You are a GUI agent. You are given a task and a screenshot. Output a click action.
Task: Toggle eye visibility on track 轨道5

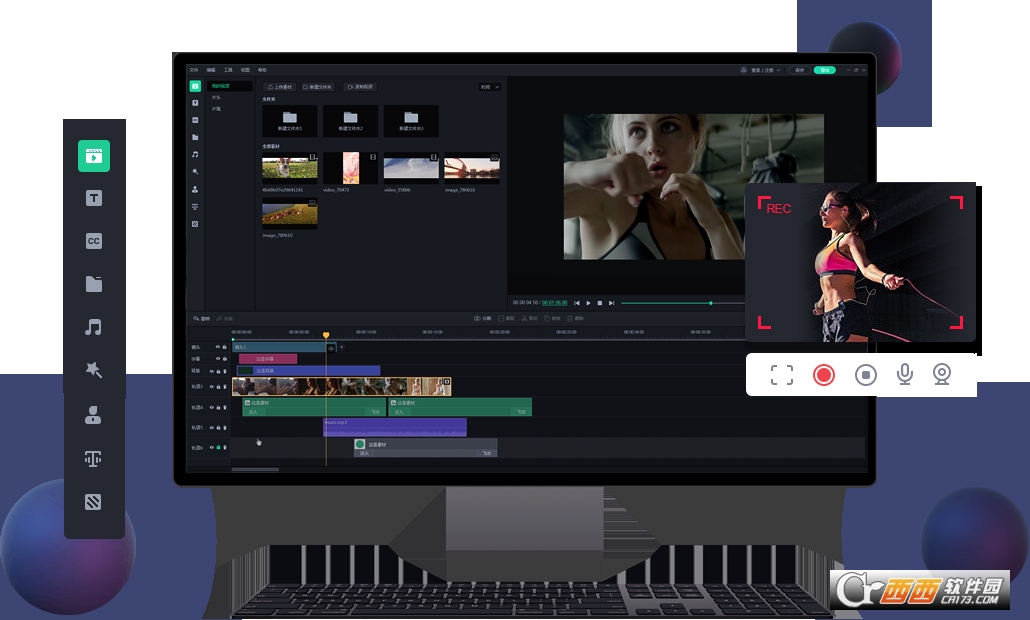click(x=211, y=427)
